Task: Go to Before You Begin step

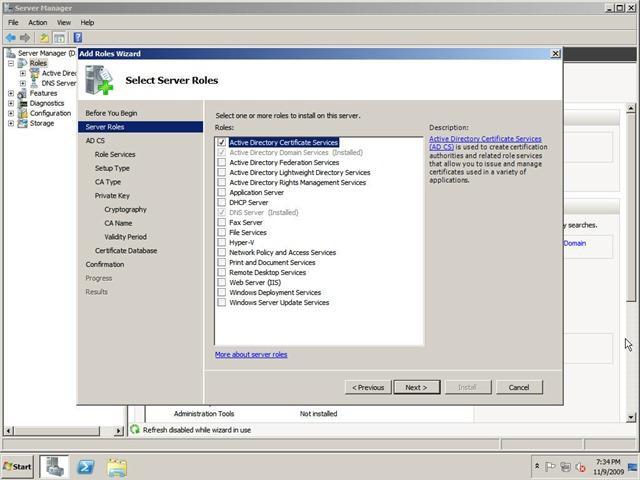Action: click(111, 113)
